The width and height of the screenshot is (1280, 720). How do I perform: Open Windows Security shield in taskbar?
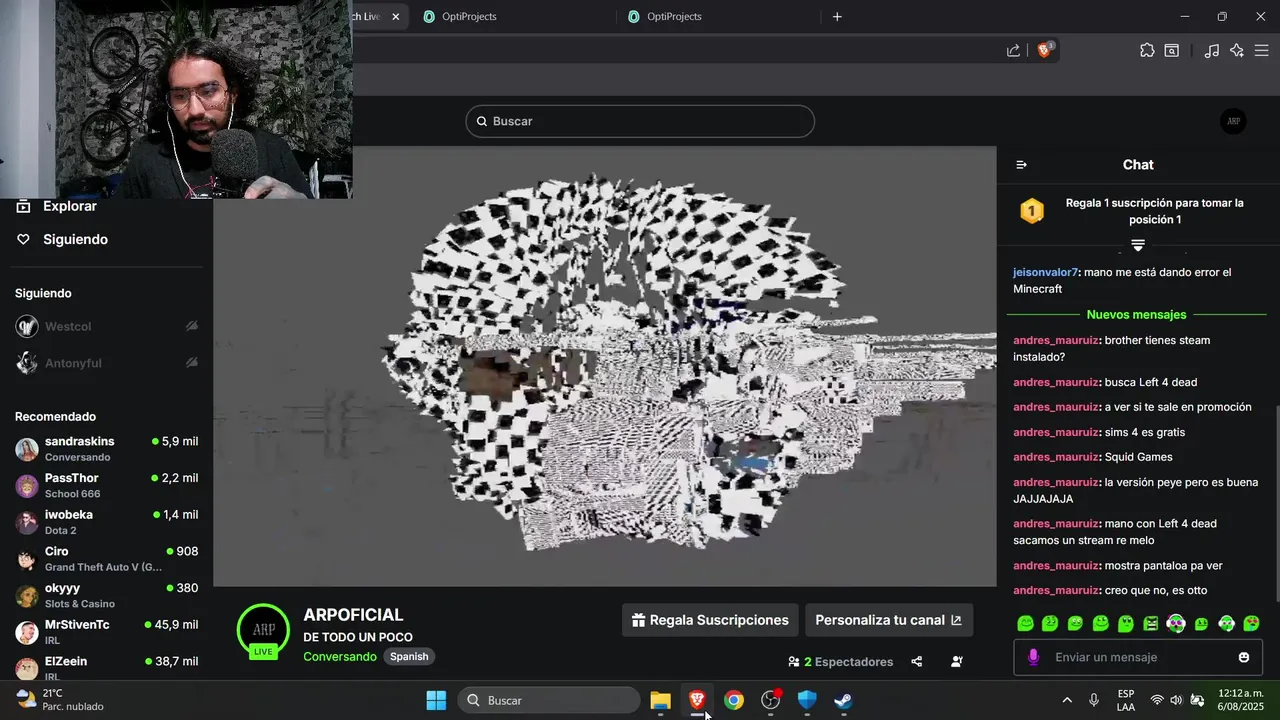click(x=807, y=700)
